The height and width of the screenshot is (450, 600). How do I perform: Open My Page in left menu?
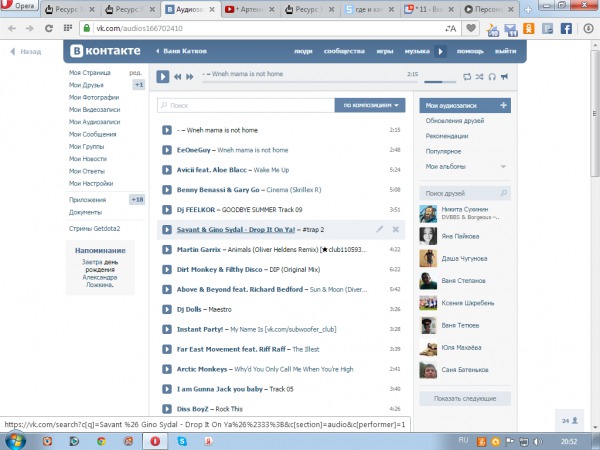click(90, 73)
